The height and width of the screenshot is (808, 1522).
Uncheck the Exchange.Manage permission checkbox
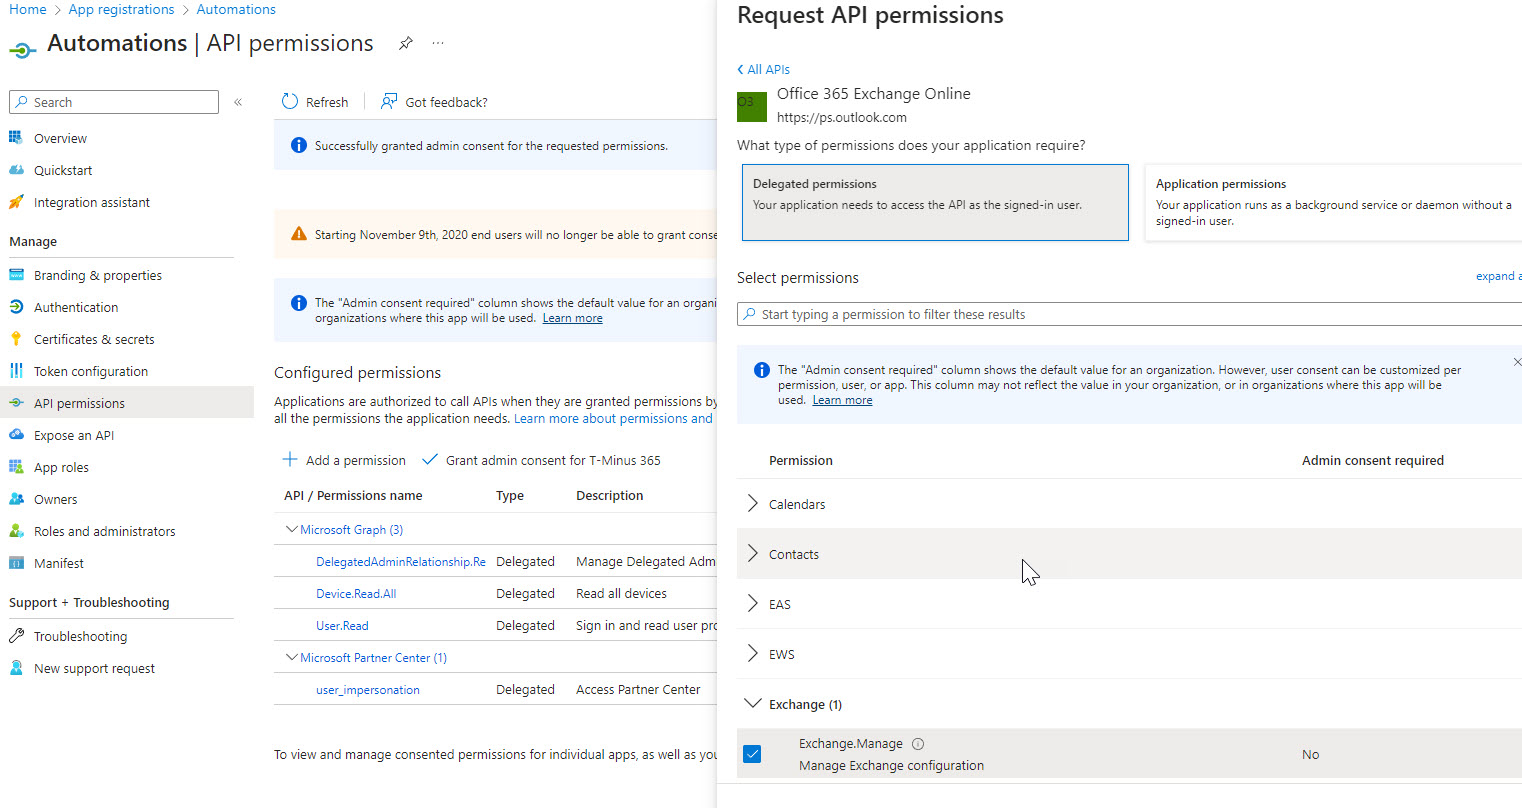[753, 754]
